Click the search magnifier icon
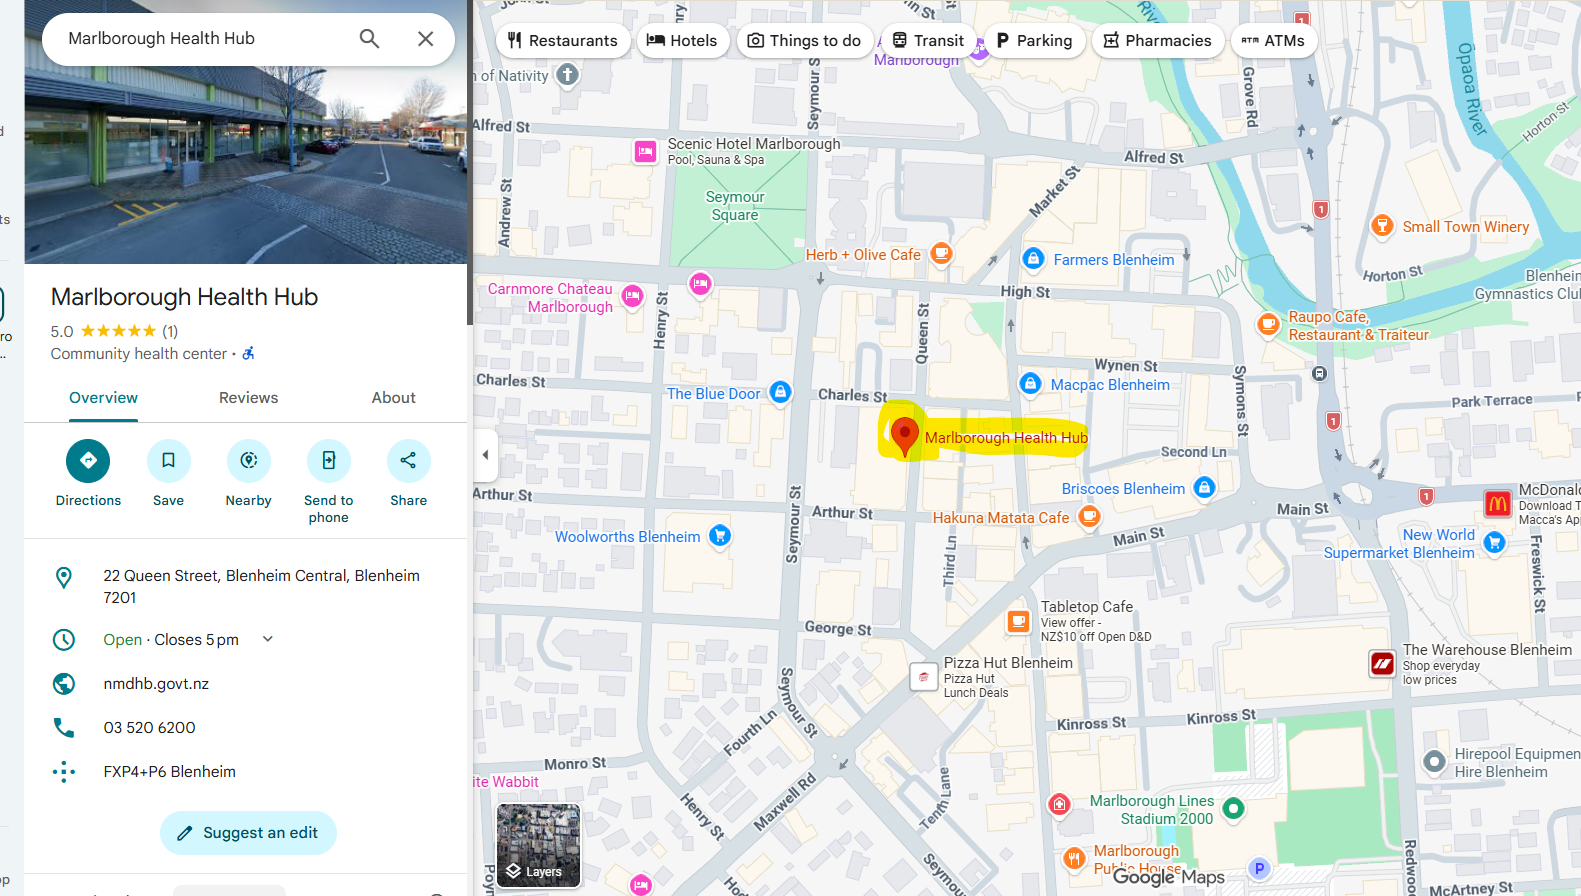1581x896 pixels. [x=369, y=39]
